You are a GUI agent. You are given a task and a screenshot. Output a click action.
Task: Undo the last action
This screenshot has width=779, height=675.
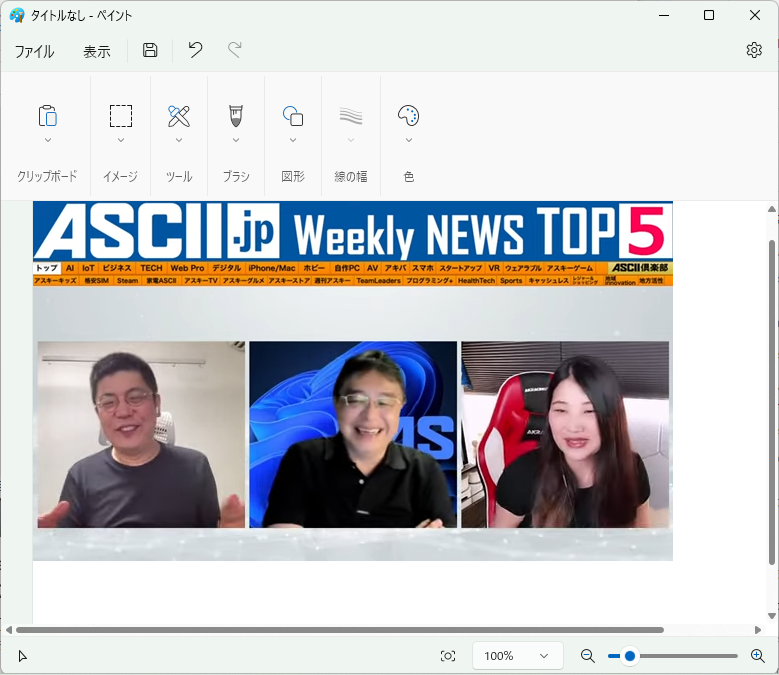[195, 50]
